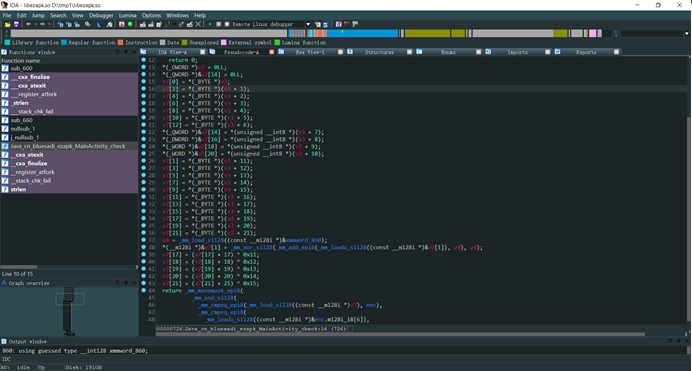
Task: Click the red letter A toolbar icon
Action: coord(122,24)
